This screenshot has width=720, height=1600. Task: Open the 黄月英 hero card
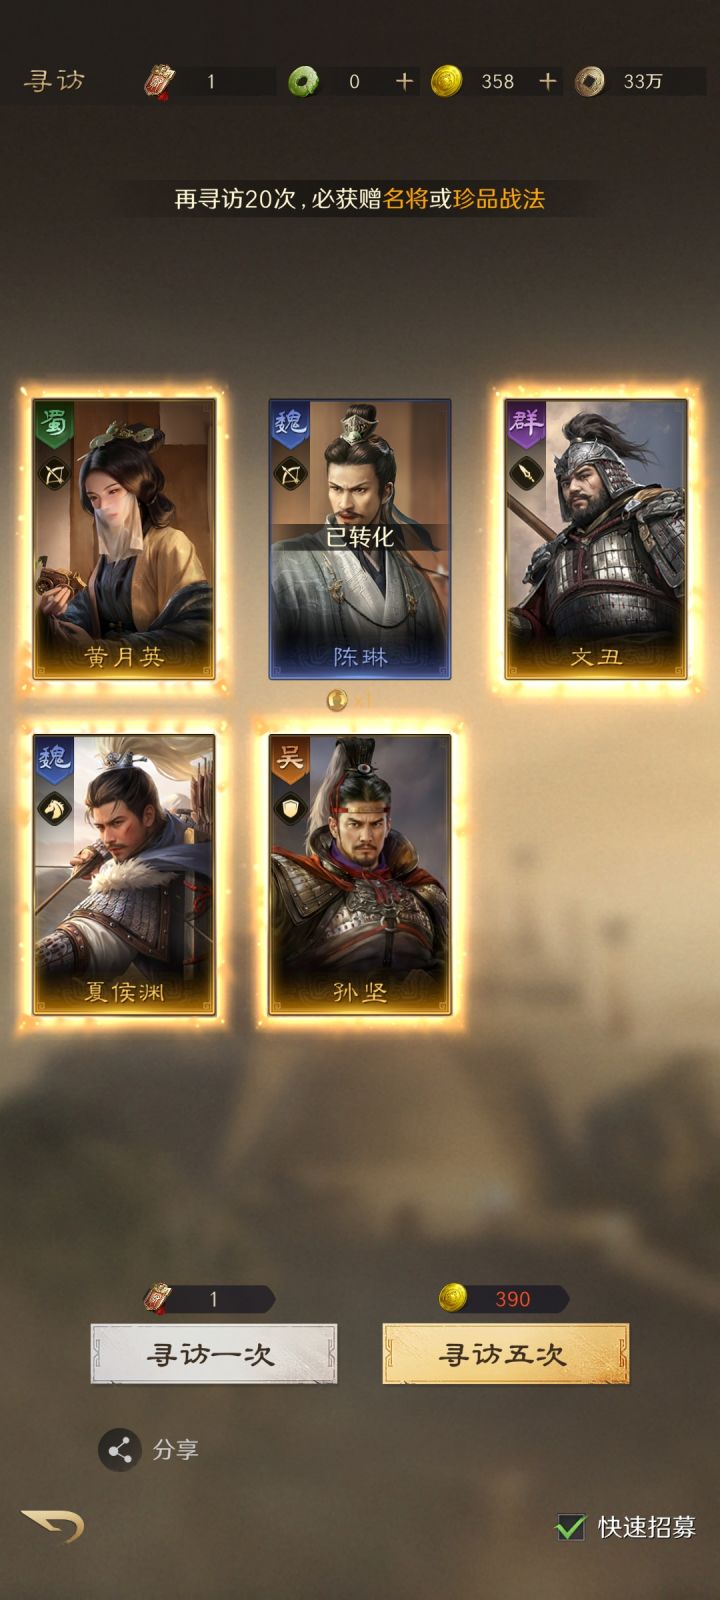(x=124, y=539)
